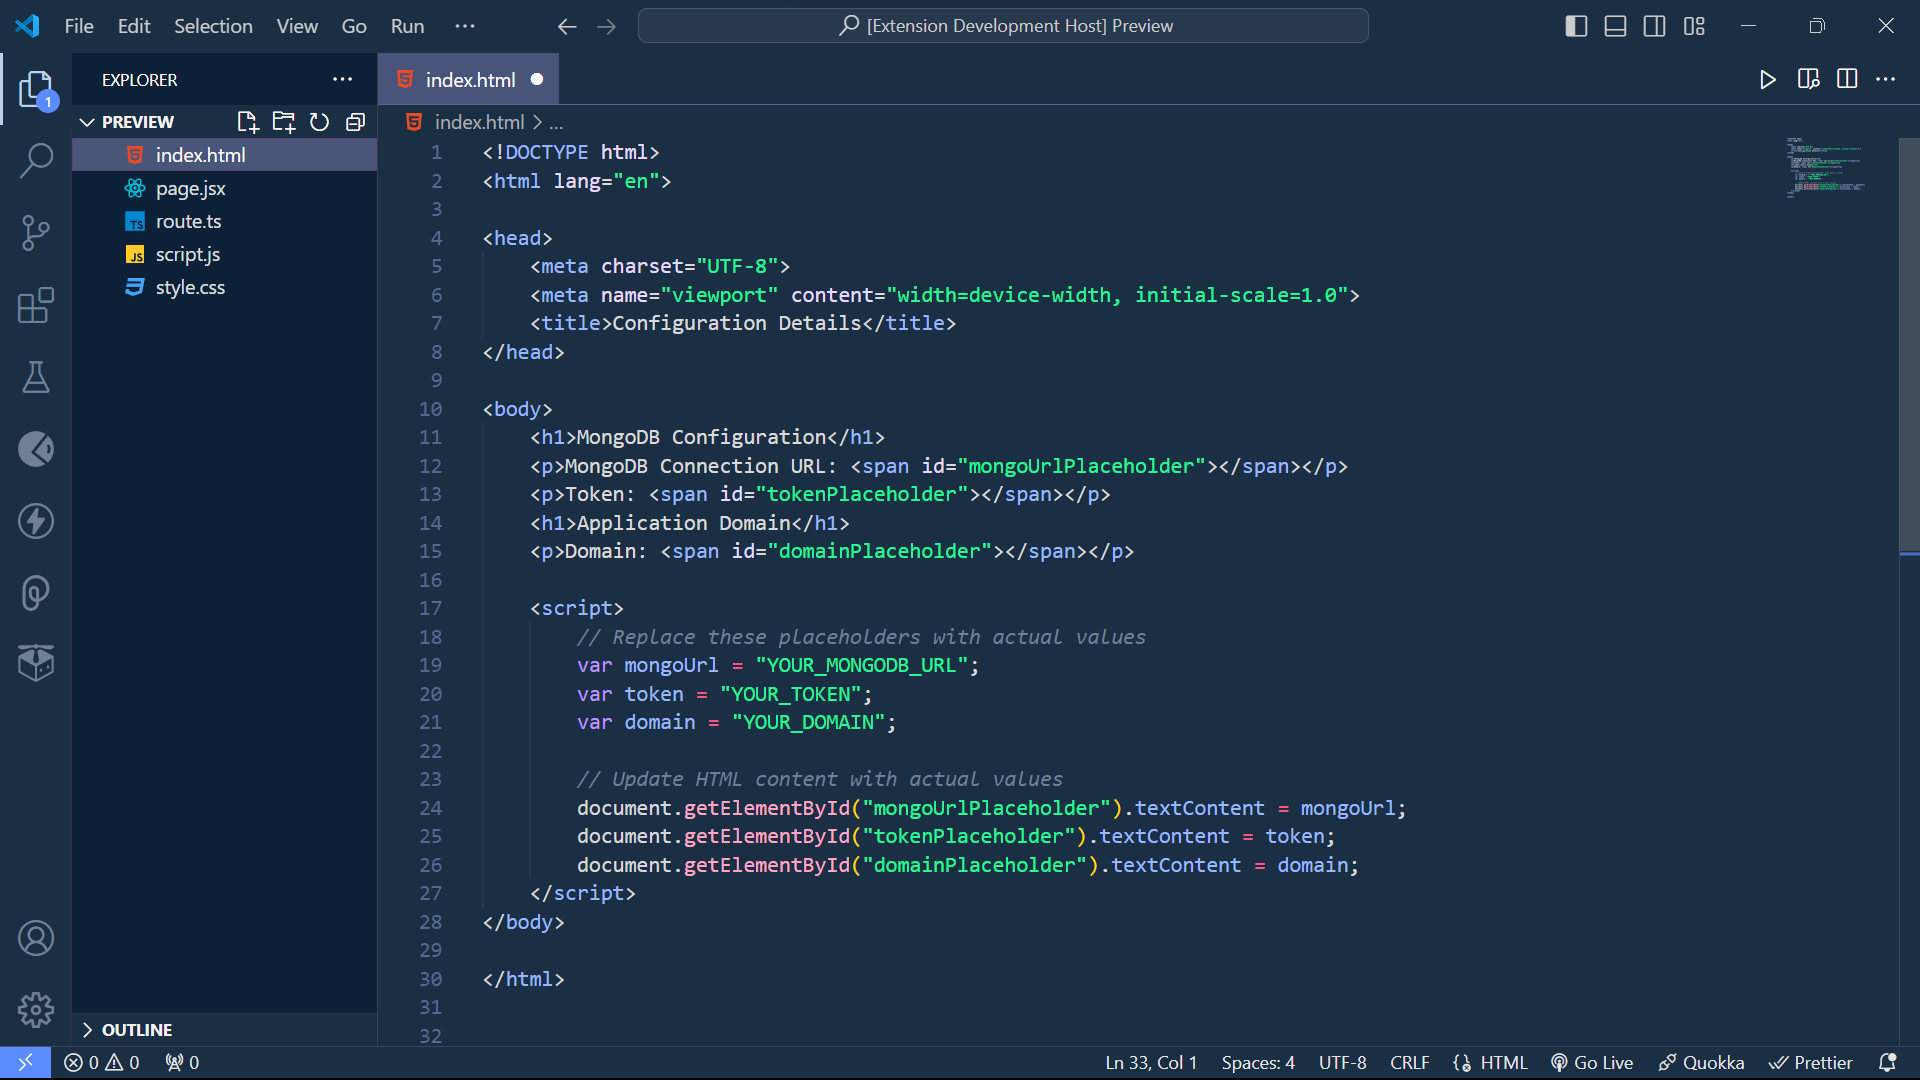Screen dimensions: 1920x1080
Task: Open the Explorer view in activity bar
Action: tap(36, 89)
